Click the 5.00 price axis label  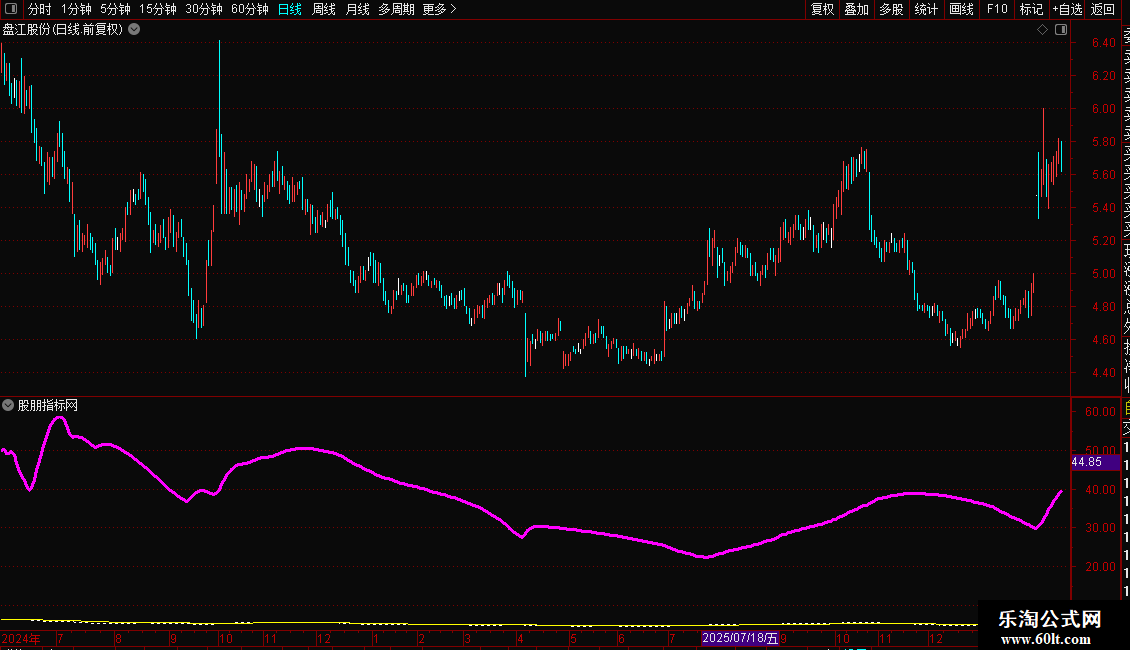(1103, 274)
